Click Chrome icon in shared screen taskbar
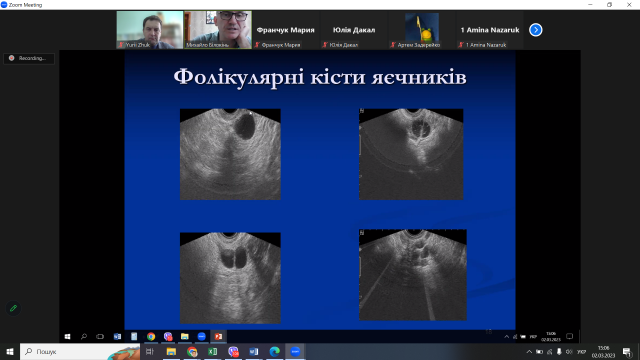Image resolution: width=640 pixels, height=360 pixels. tap(151, 336)
